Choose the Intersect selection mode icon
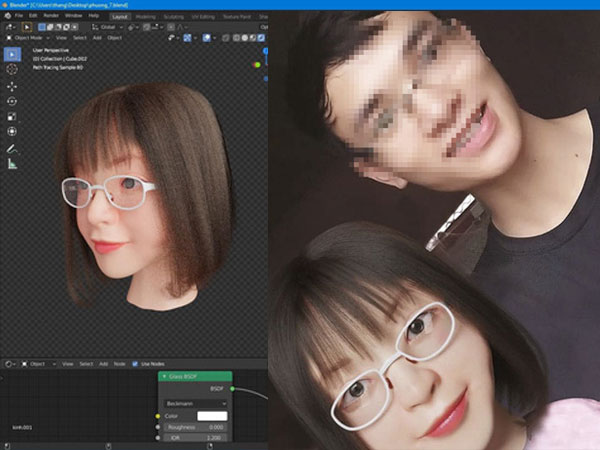The image size is (600, 450). click(74, 27)
